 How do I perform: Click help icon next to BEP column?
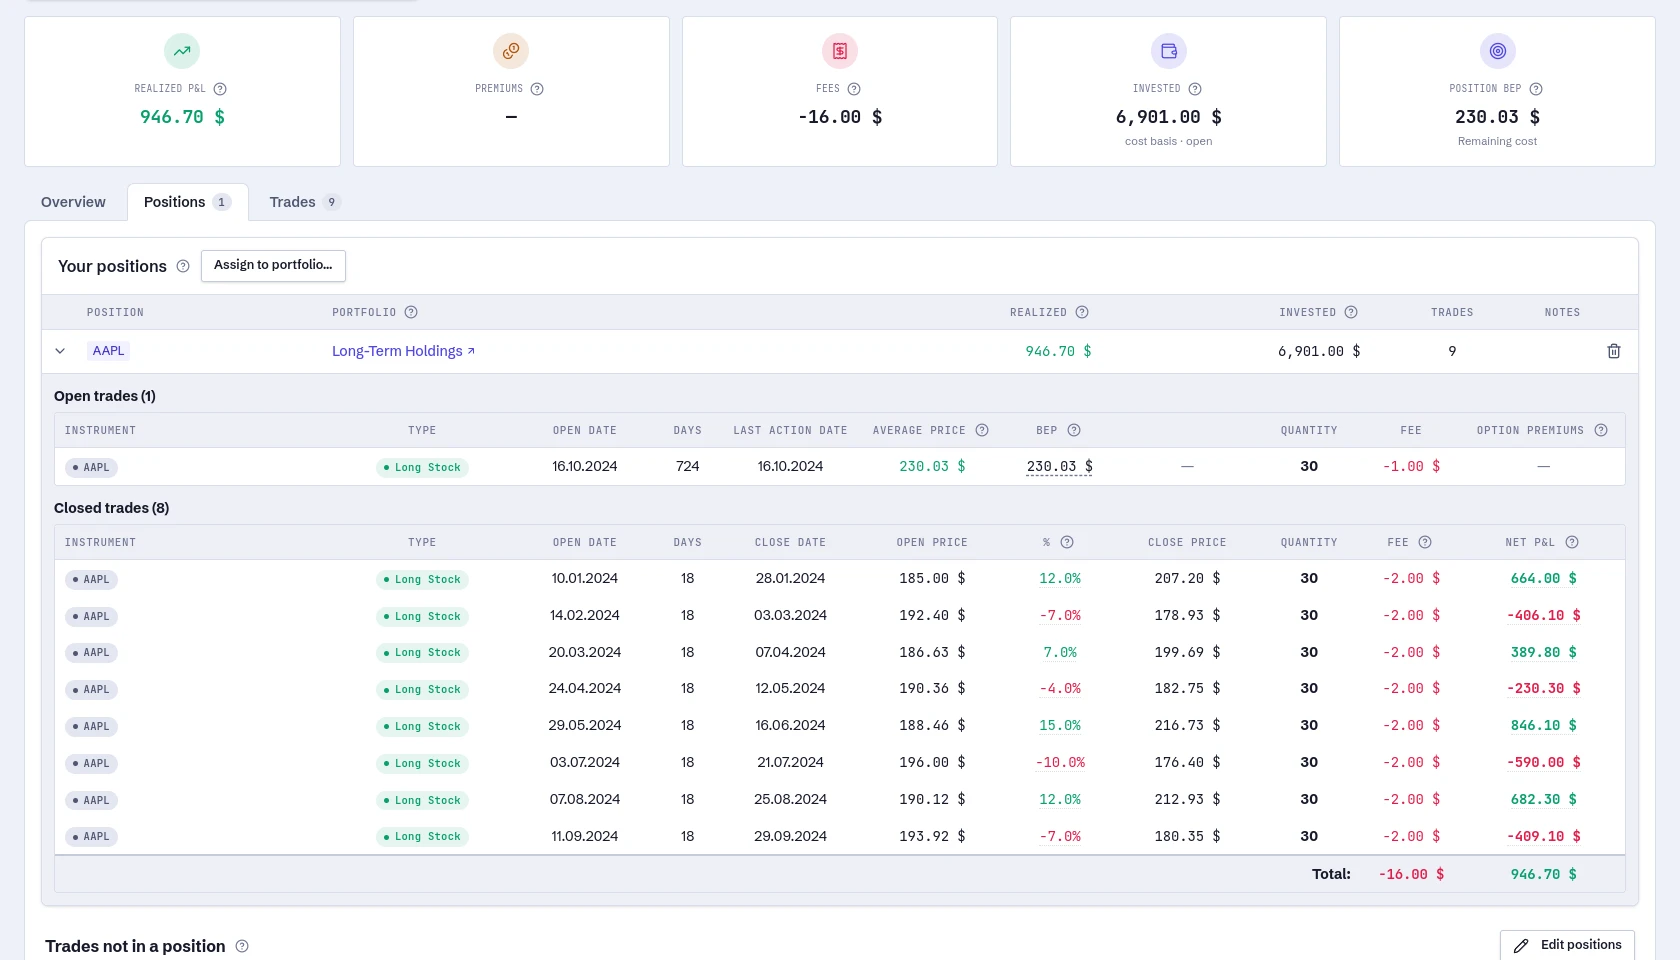coord(1074,430)
